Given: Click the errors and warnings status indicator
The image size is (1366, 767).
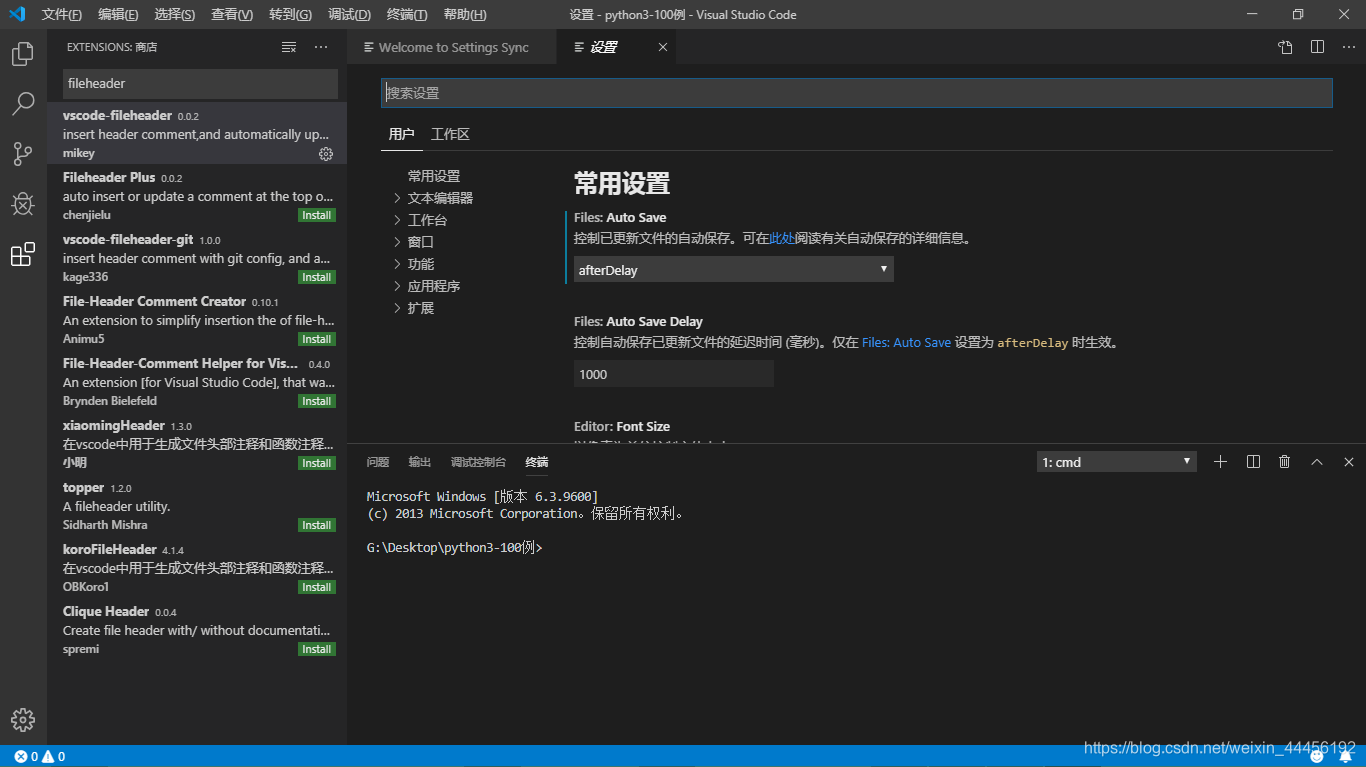Looking at the screenshot, I should (40, 756).
